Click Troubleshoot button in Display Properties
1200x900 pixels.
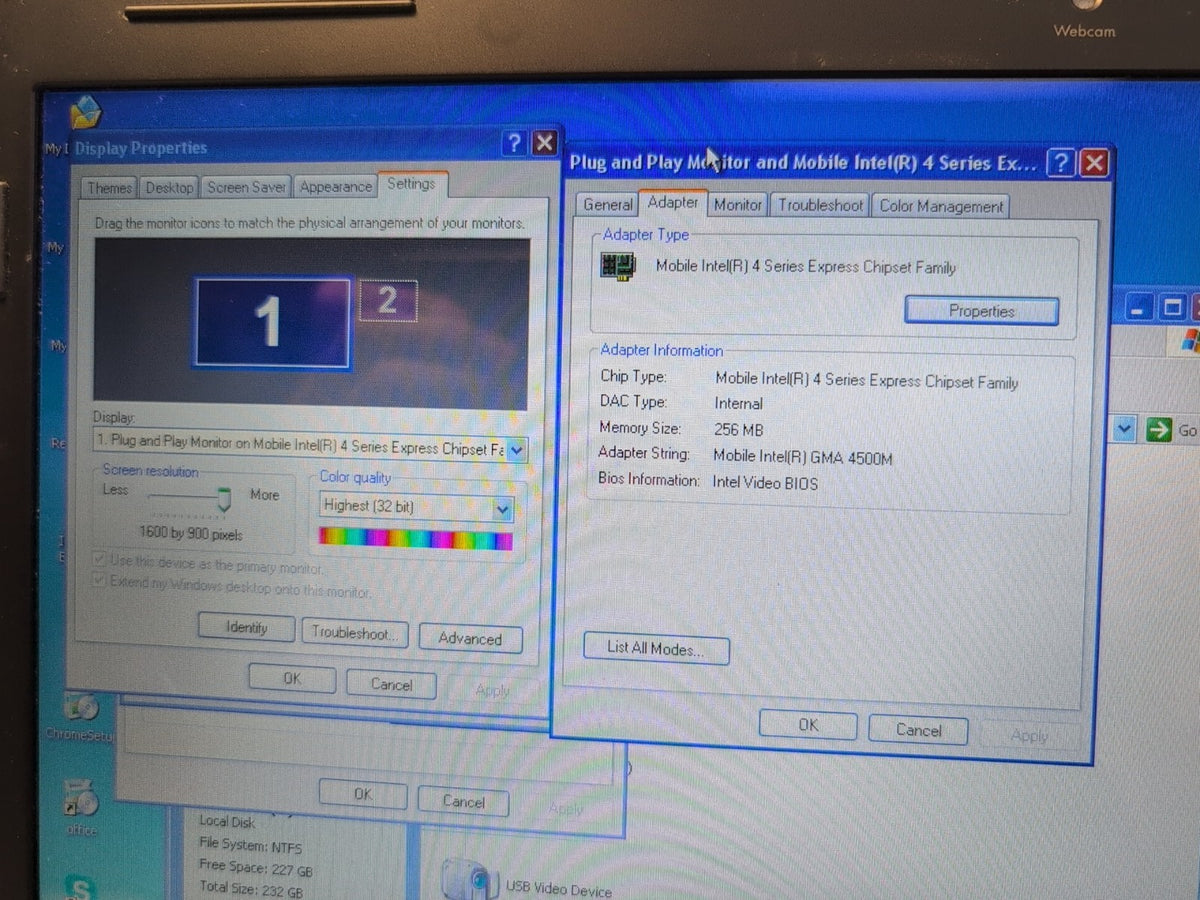356,633
